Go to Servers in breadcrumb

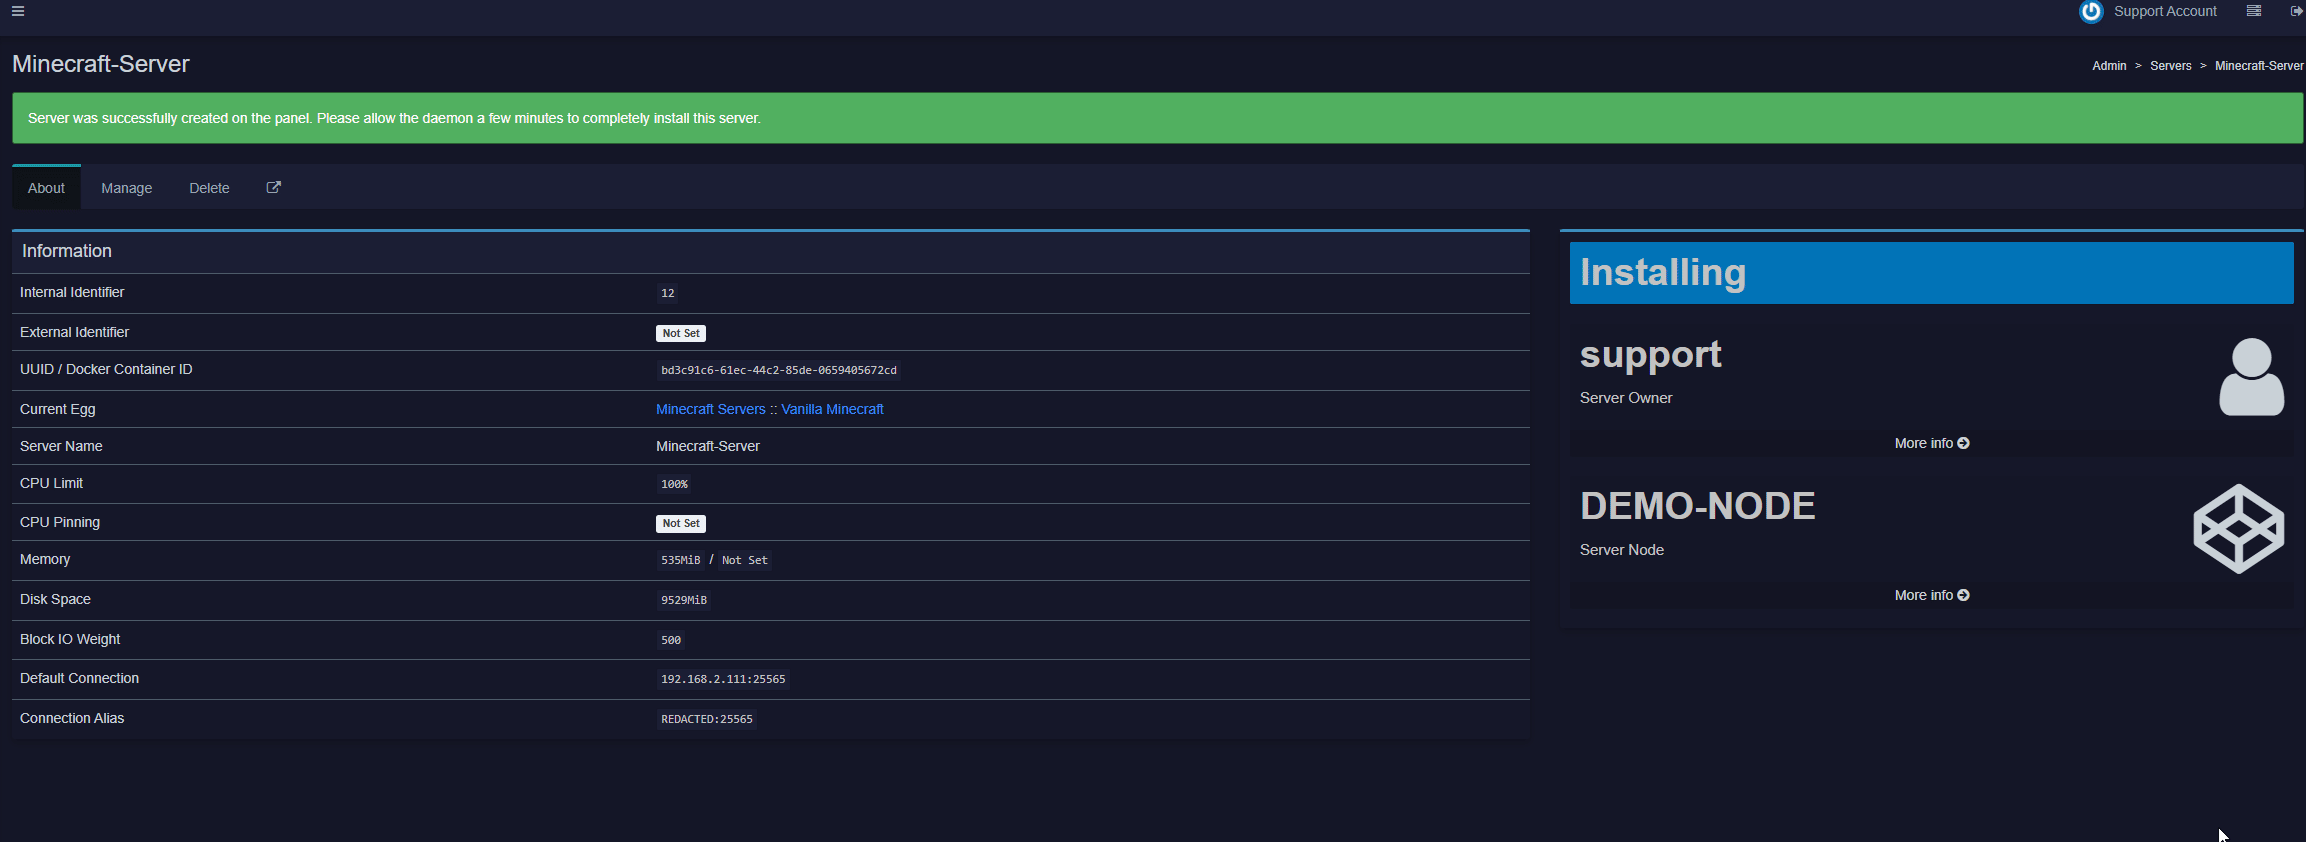pos(2170,66)
